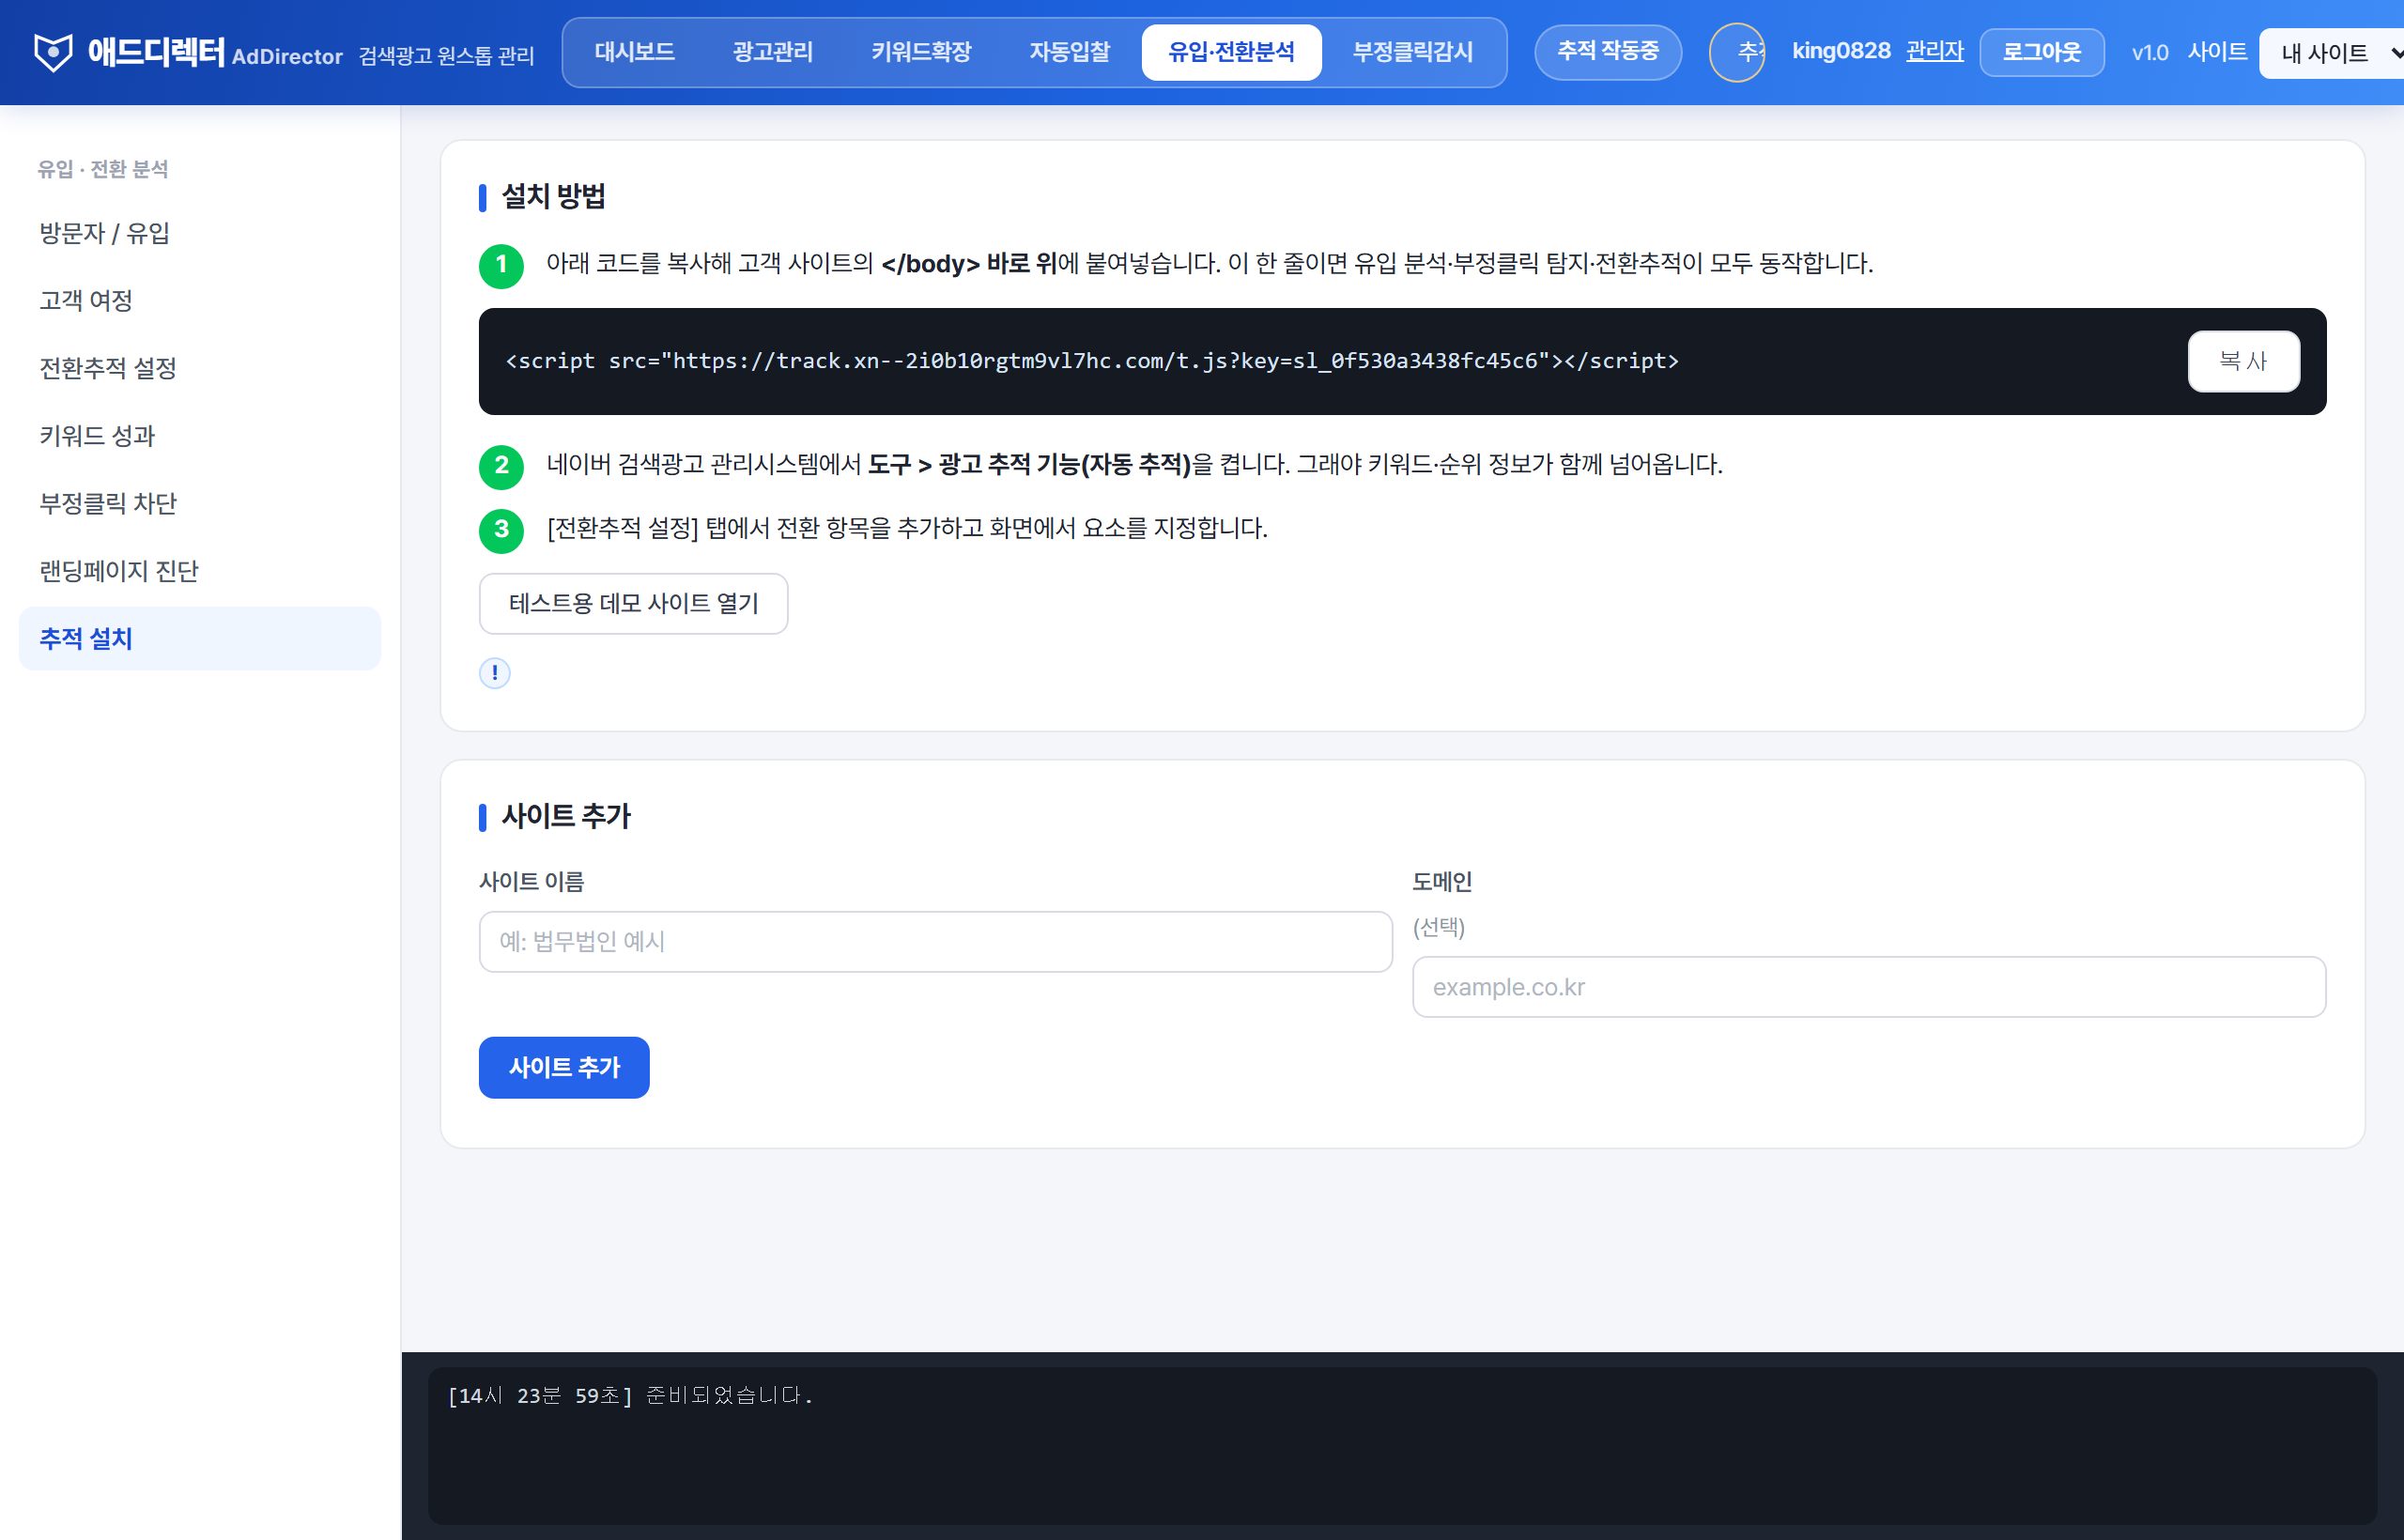The height and width of the screenshot is (1540, 2404).
Task: Click the exclamation info icon
Action: pos(495,673)
